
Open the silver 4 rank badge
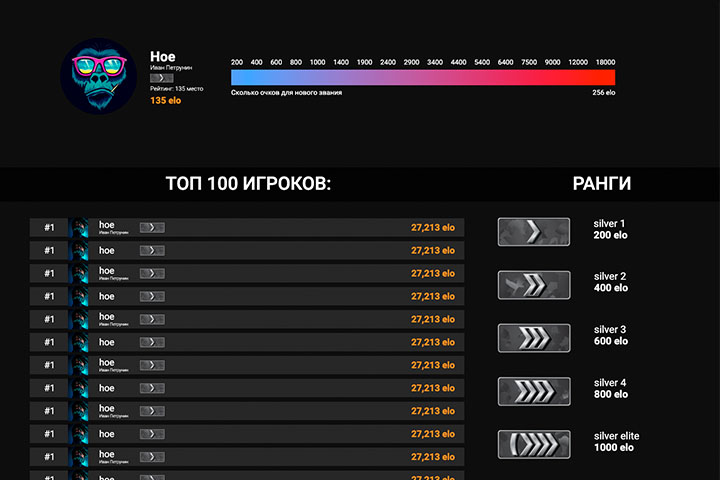coord(534,391)
